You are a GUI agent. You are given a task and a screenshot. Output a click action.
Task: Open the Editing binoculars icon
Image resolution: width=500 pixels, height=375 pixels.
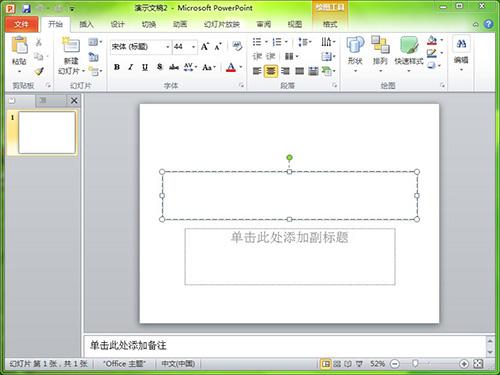[x=461, y=44]
